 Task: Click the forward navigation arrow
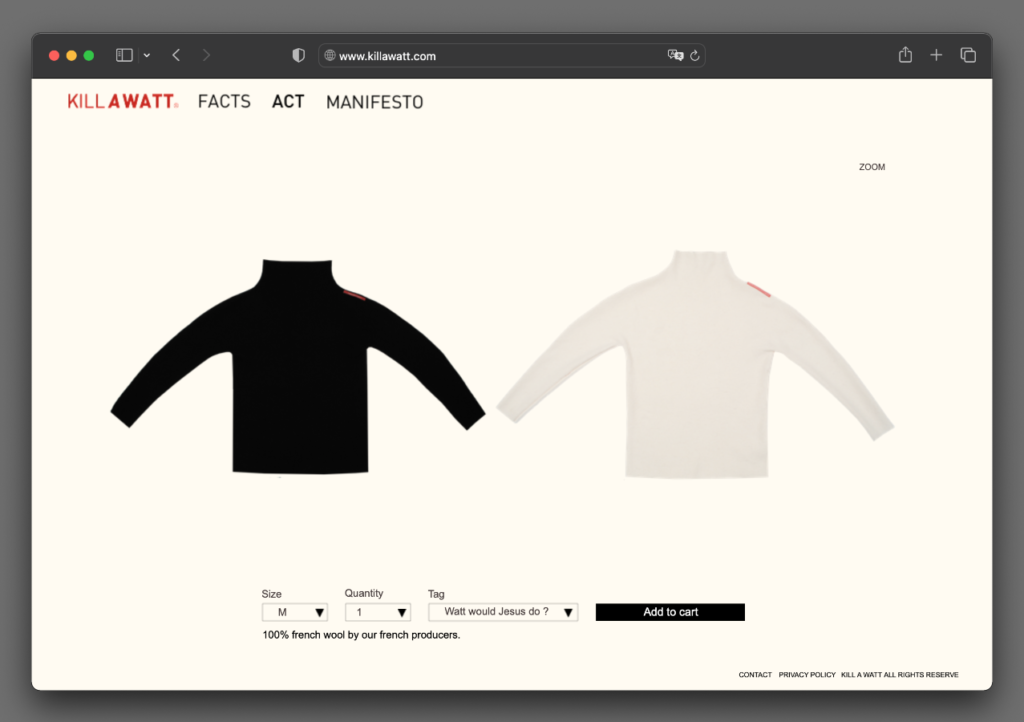[x=206, y=56]
